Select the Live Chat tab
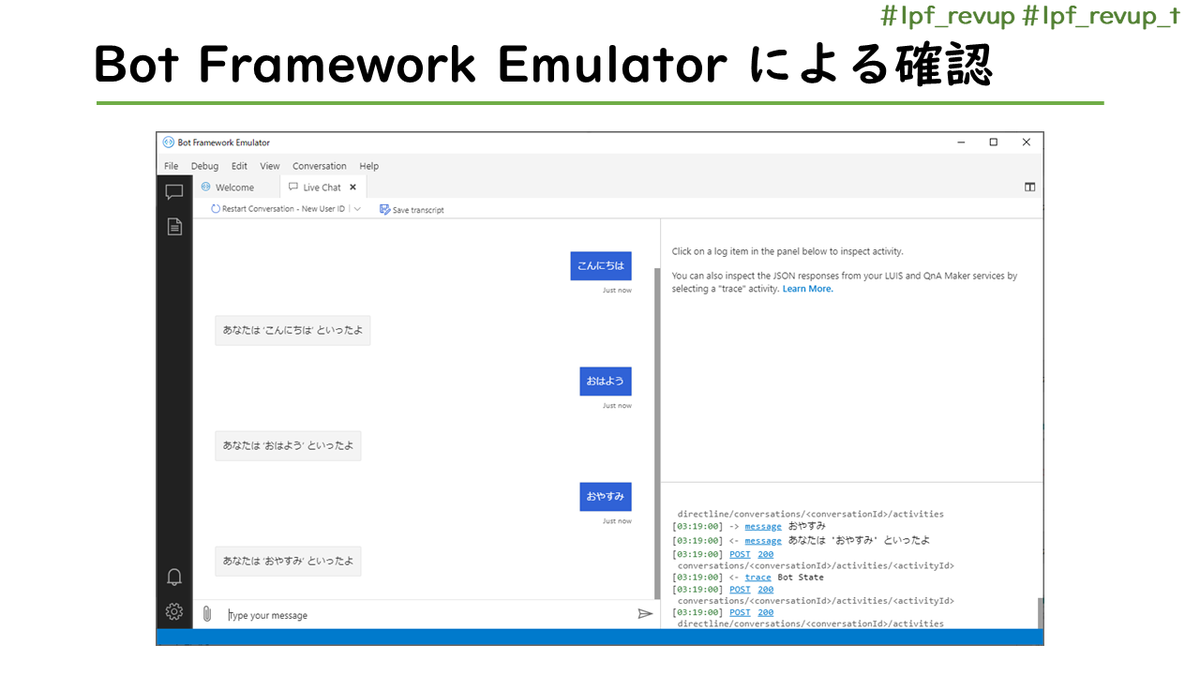 (x=322, y=187)
